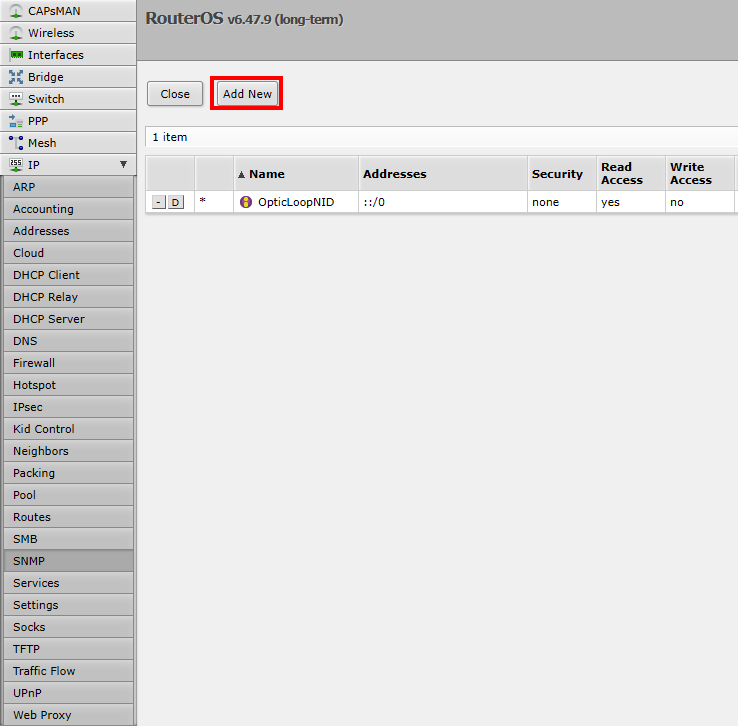Collapse the IP menu arrow

click(123, 165)
